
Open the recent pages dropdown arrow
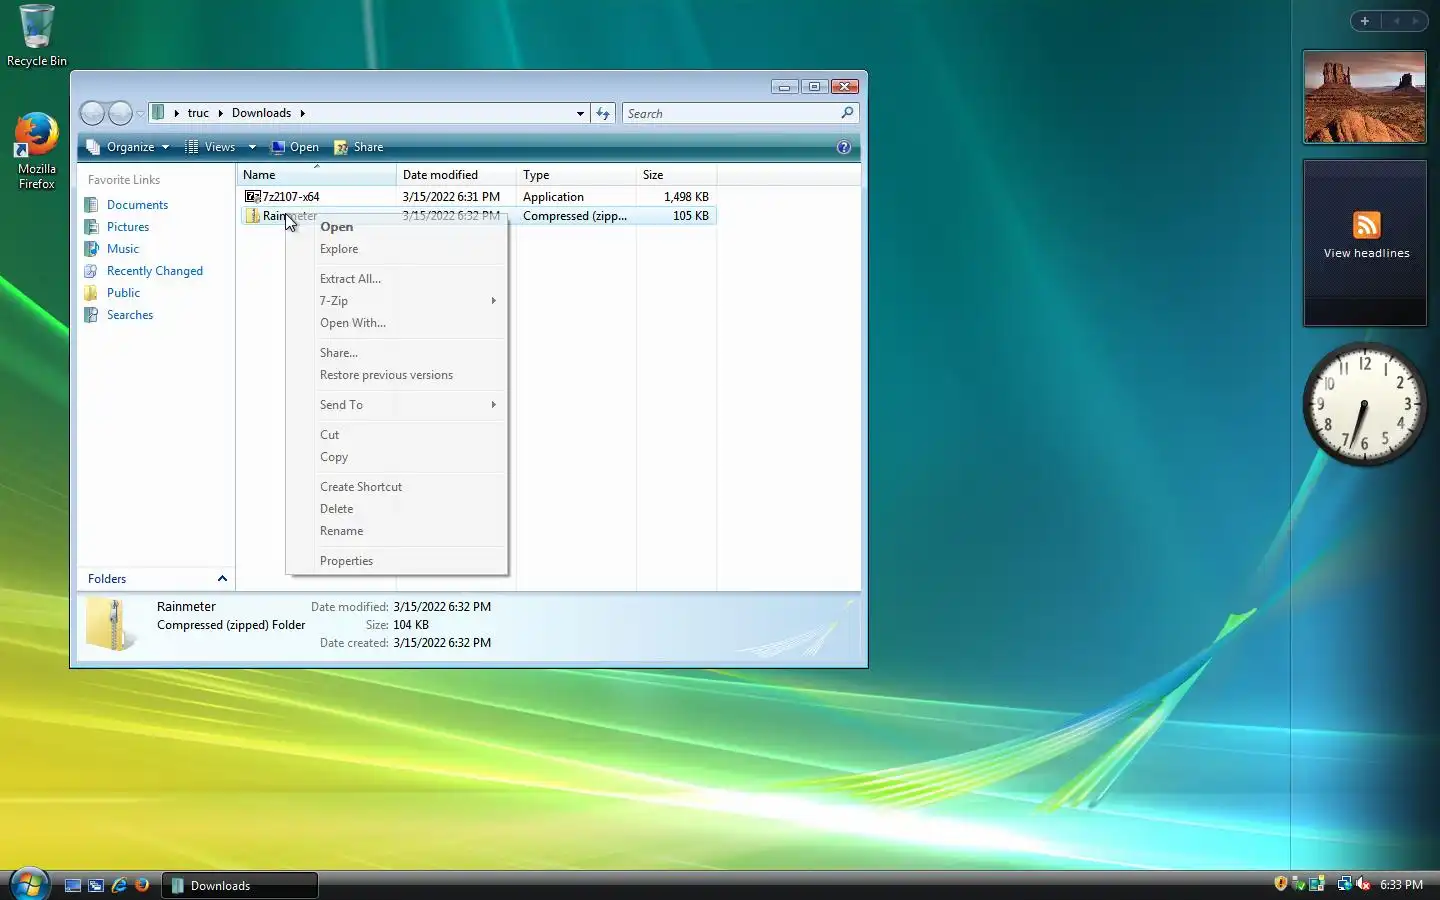click(x=140, y=113)
